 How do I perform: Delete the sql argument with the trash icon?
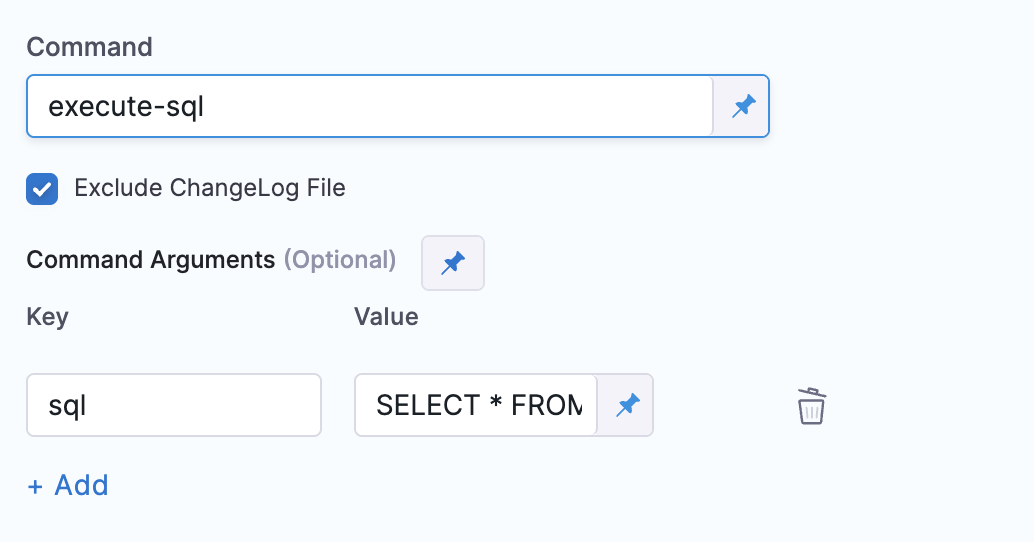coord(811,406)
